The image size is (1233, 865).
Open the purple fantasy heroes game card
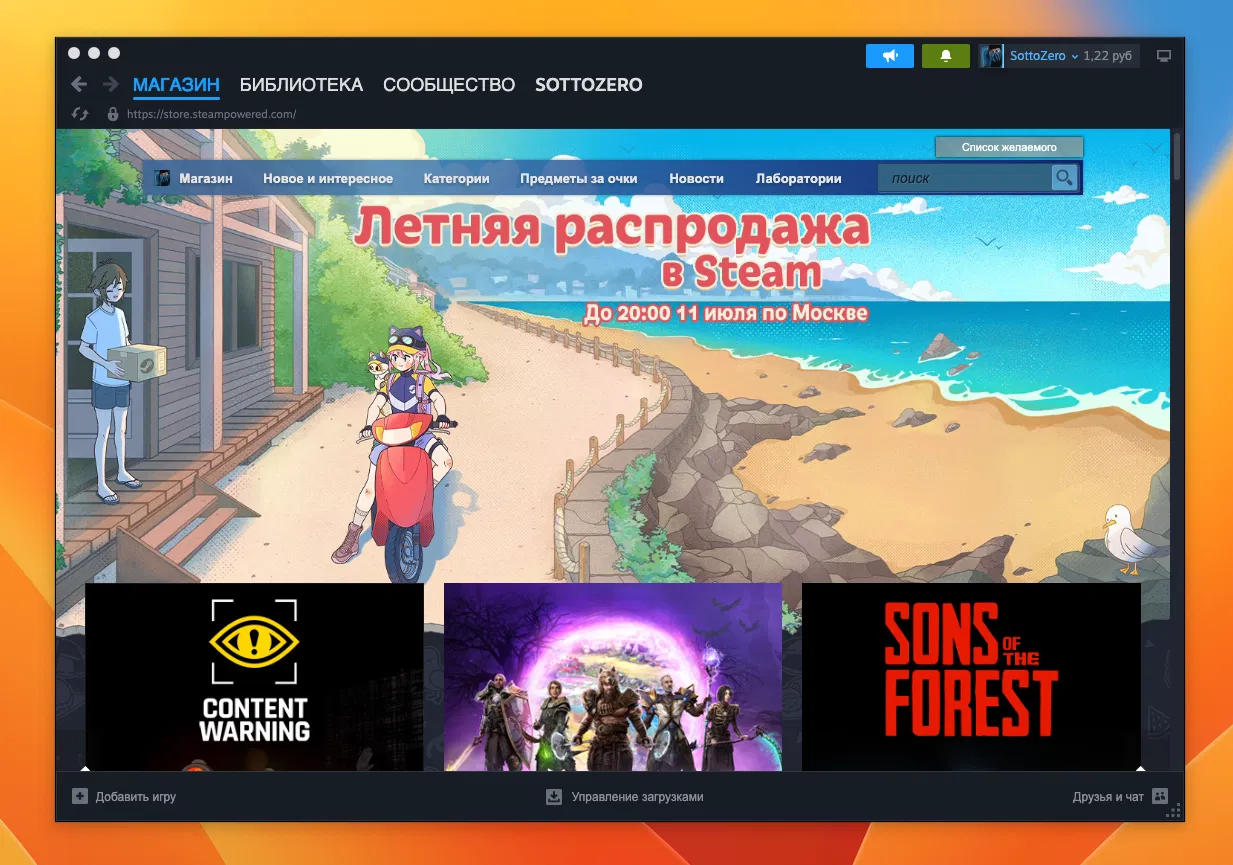pyautogui.click(x=613, y=677)
